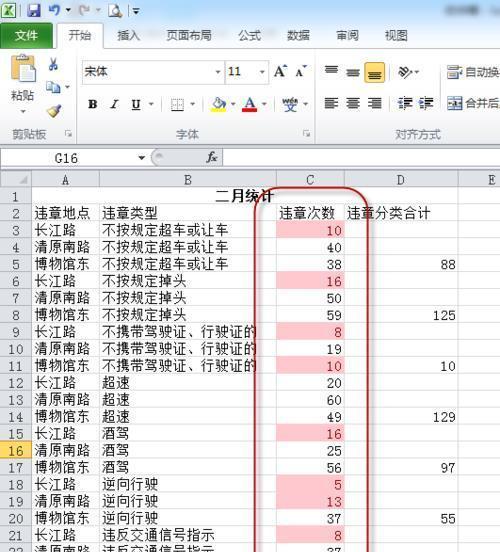Click the Increase Indent icon

point(426,104)
